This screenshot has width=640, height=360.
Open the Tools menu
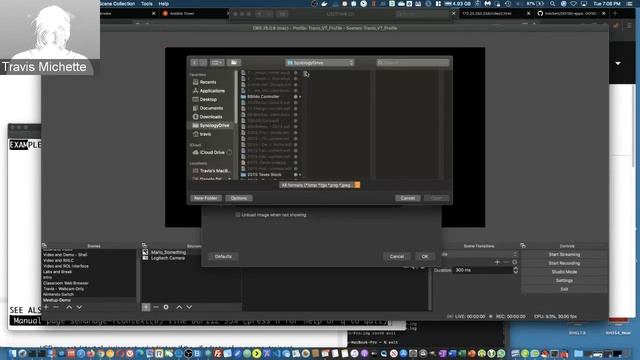pyautogui.click(x=147, y=4)
